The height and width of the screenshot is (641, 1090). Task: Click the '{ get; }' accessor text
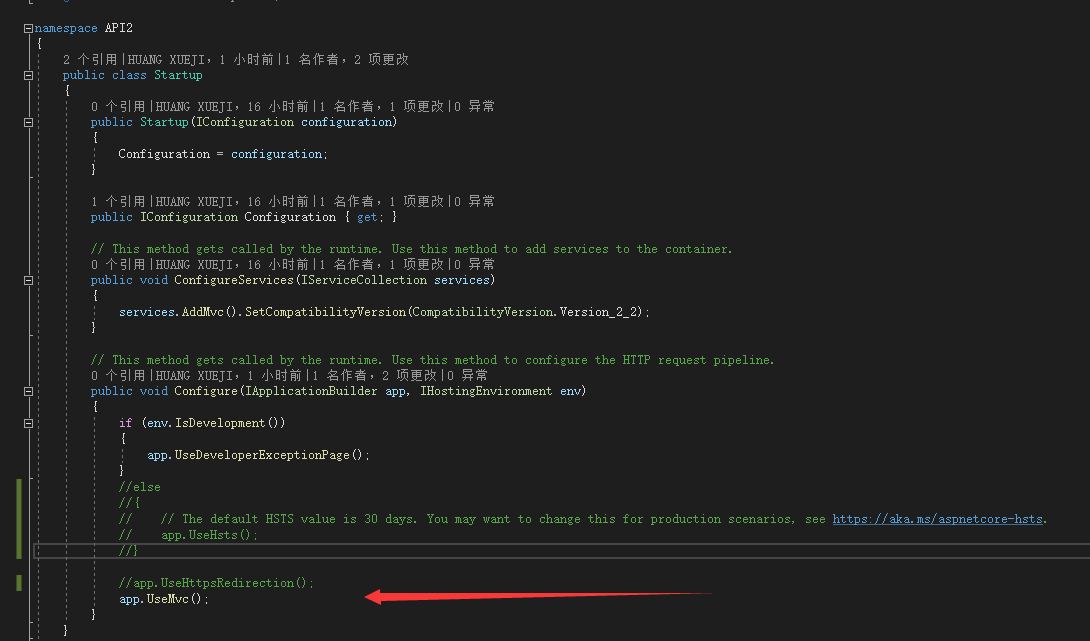(x=371, y=217)
